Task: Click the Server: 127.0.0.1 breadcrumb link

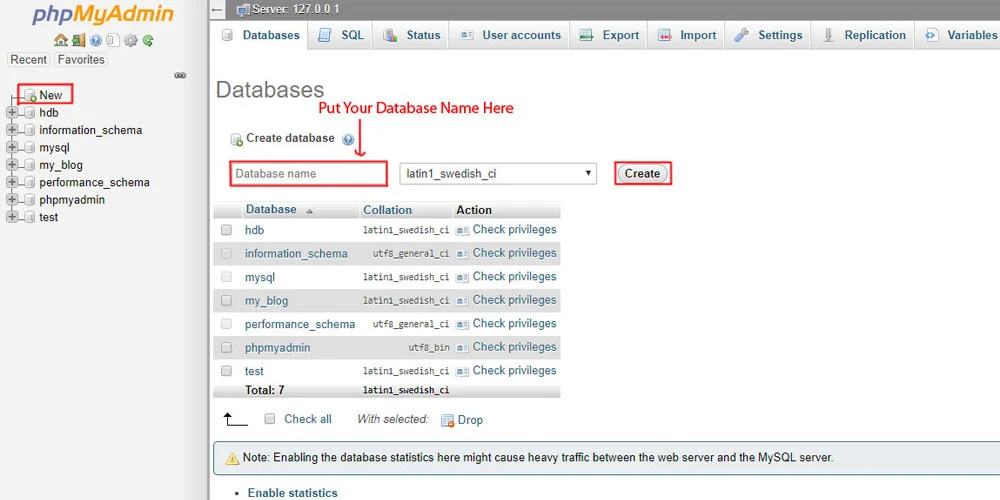Action: click(296, 10)
